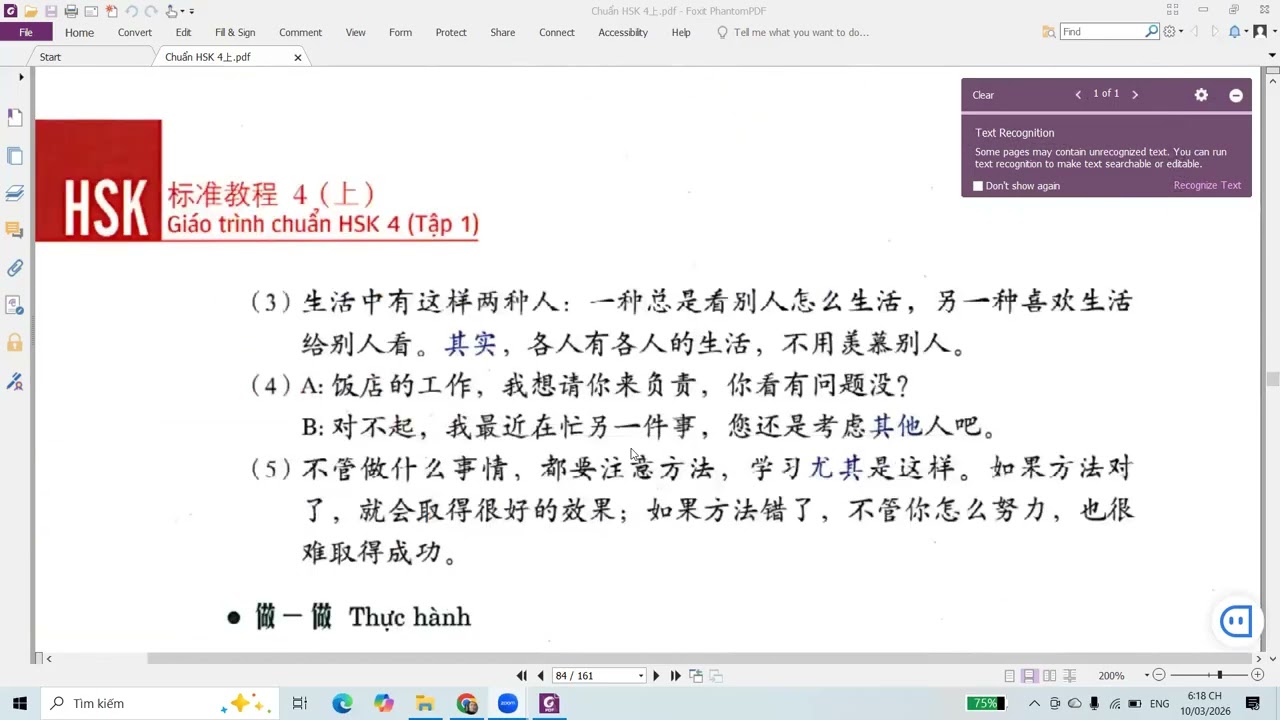Go to the previous page

[541, 676]
